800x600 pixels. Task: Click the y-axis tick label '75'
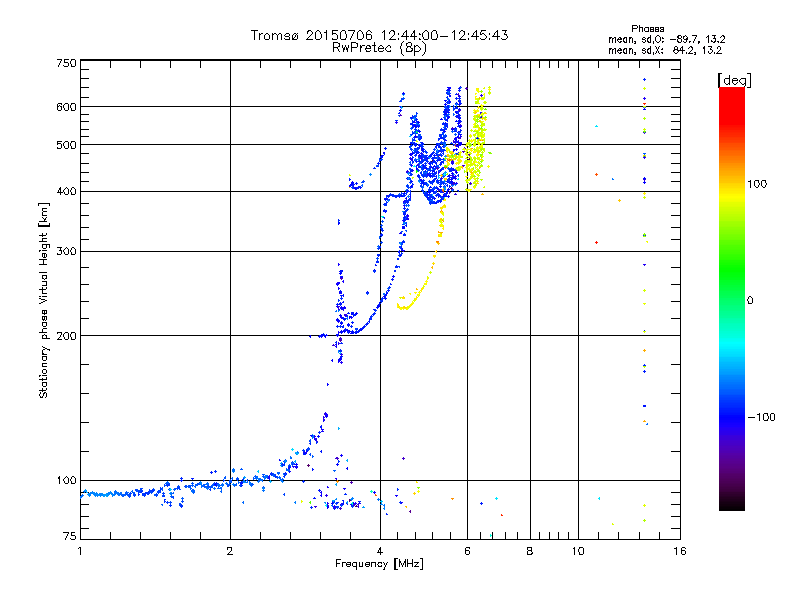pyautogui.click(x=70, y=536)
